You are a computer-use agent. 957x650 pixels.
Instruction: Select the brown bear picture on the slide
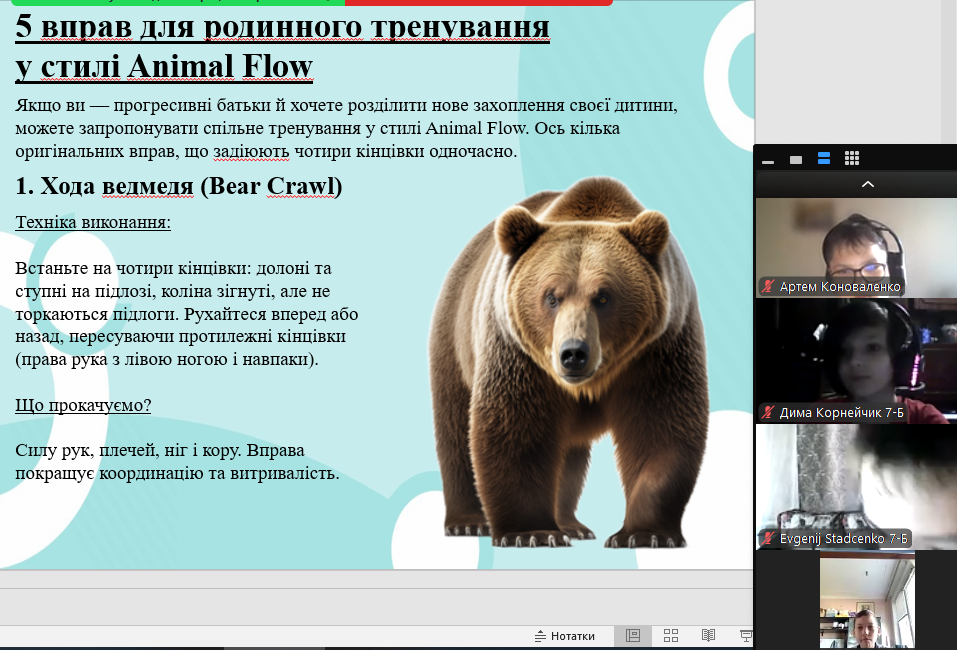click(x=569, y=363)
